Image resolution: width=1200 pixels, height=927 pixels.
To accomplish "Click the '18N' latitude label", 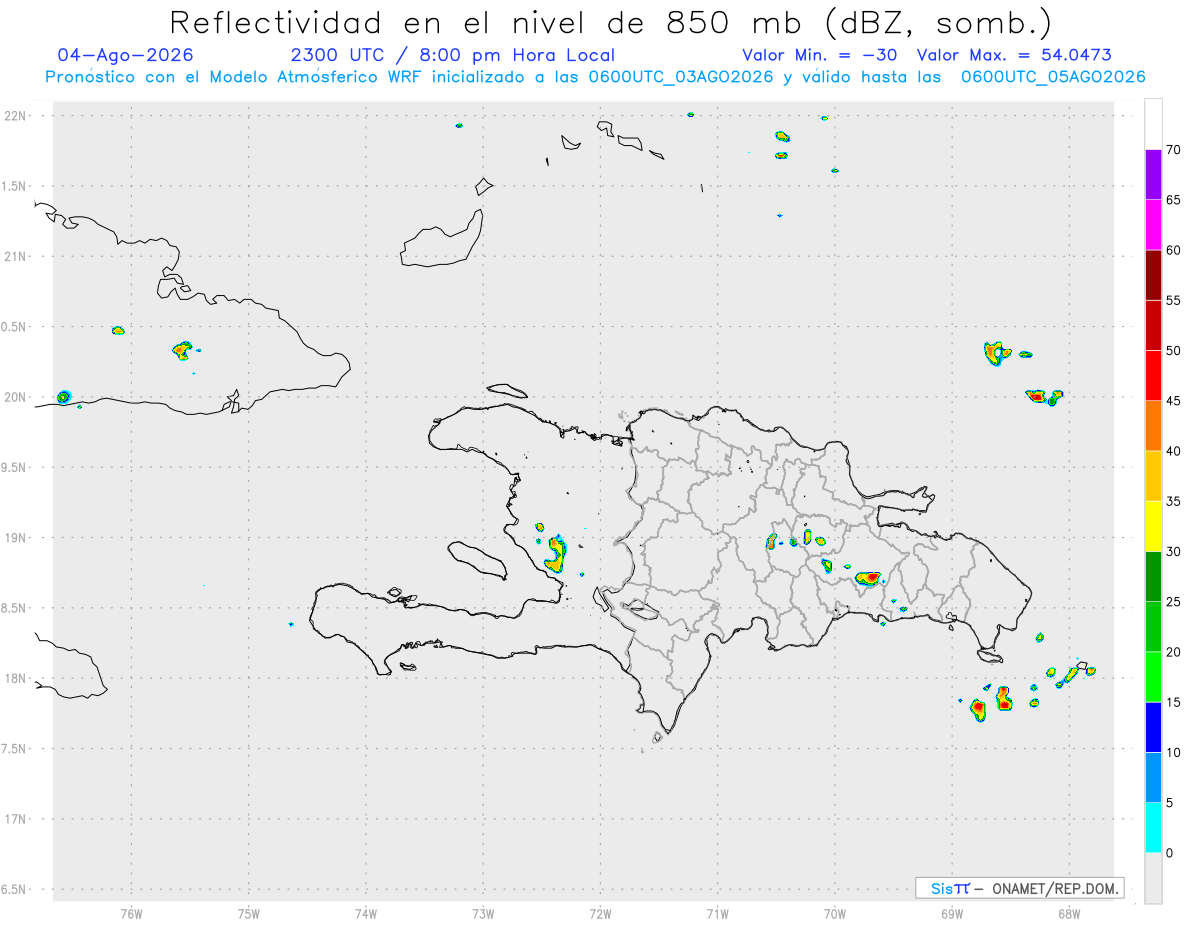I will click(15, 679).
